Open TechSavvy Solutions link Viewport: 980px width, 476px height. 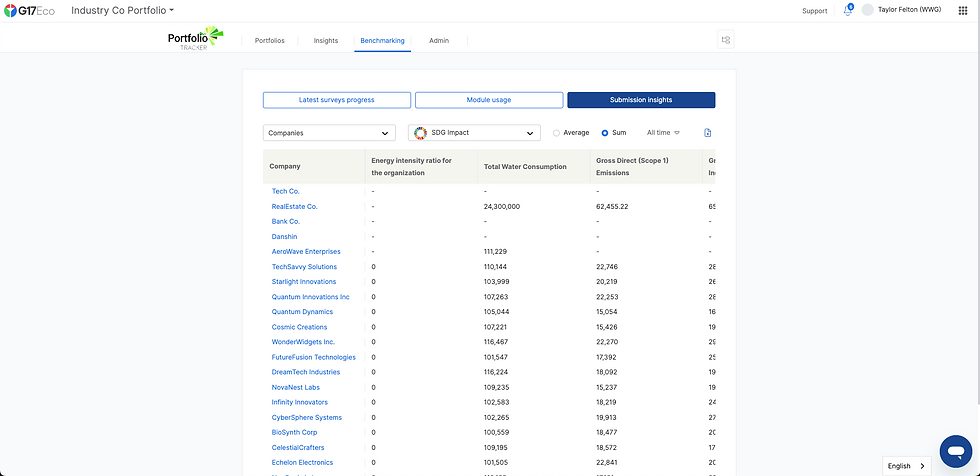(x=304, y=267)
